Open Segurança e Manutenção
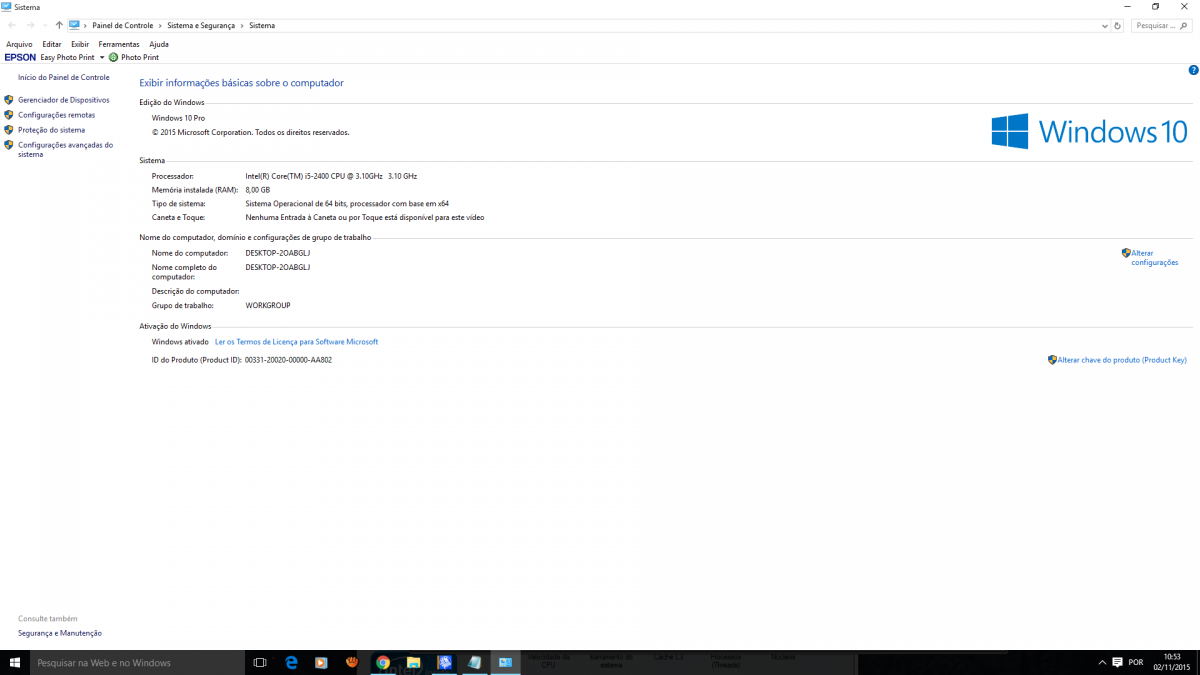This screenshot has height=675, width=1200. click(x=60, y=633)
